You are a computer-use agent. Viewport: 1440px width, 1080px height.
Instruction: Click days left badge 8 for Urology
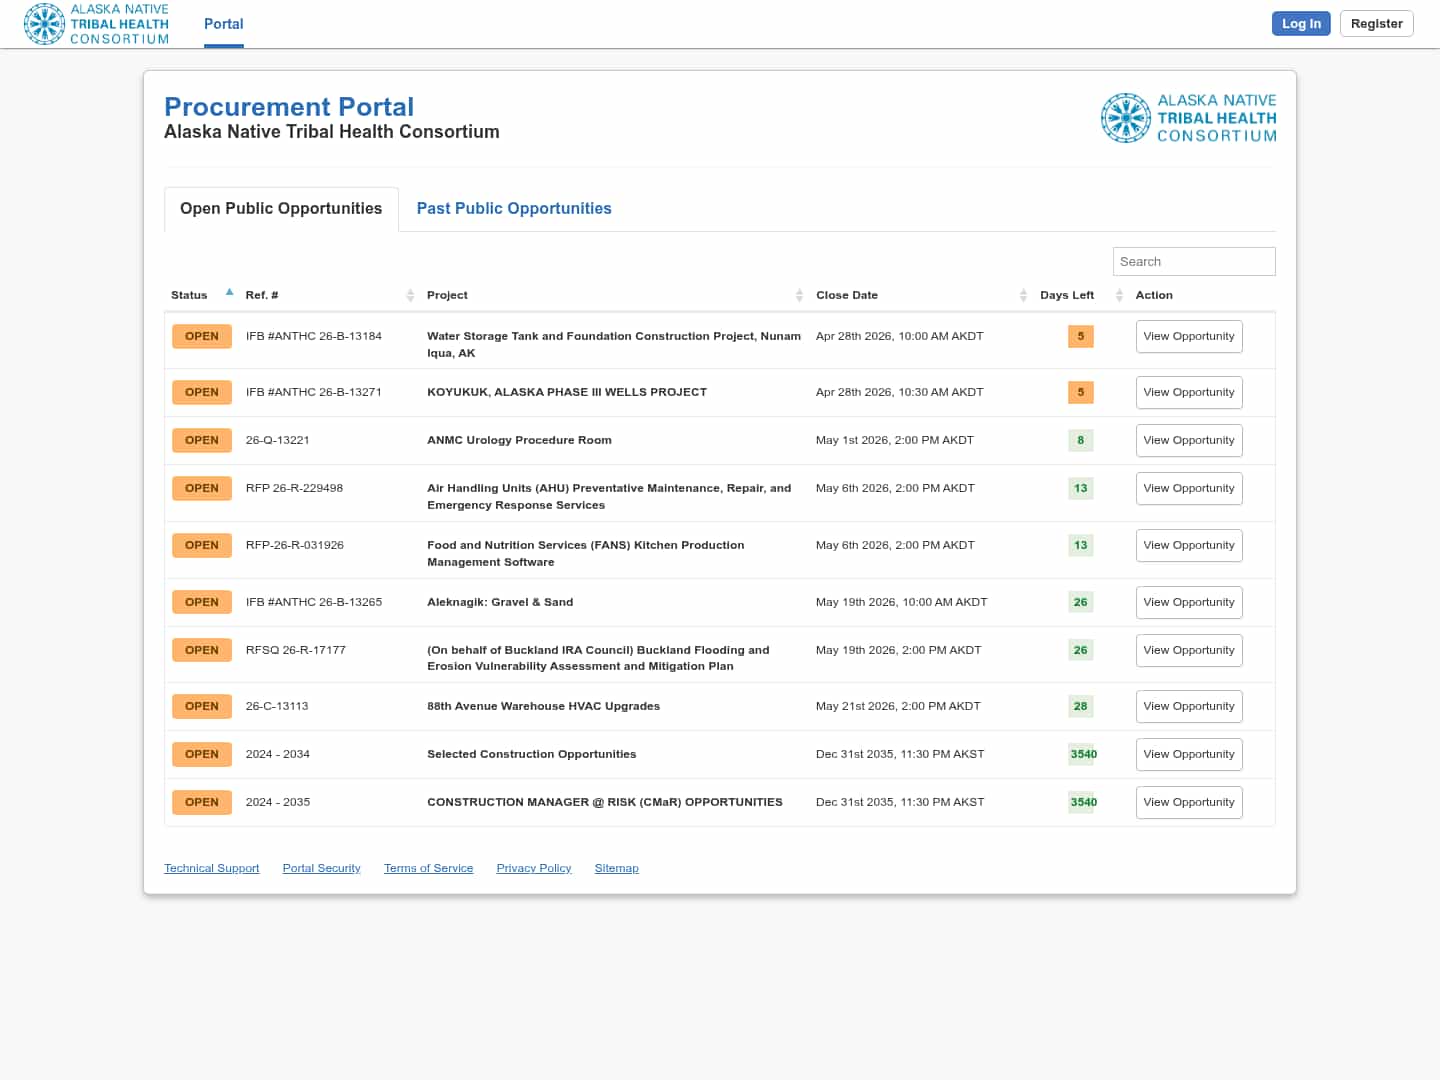[1080, 441]
